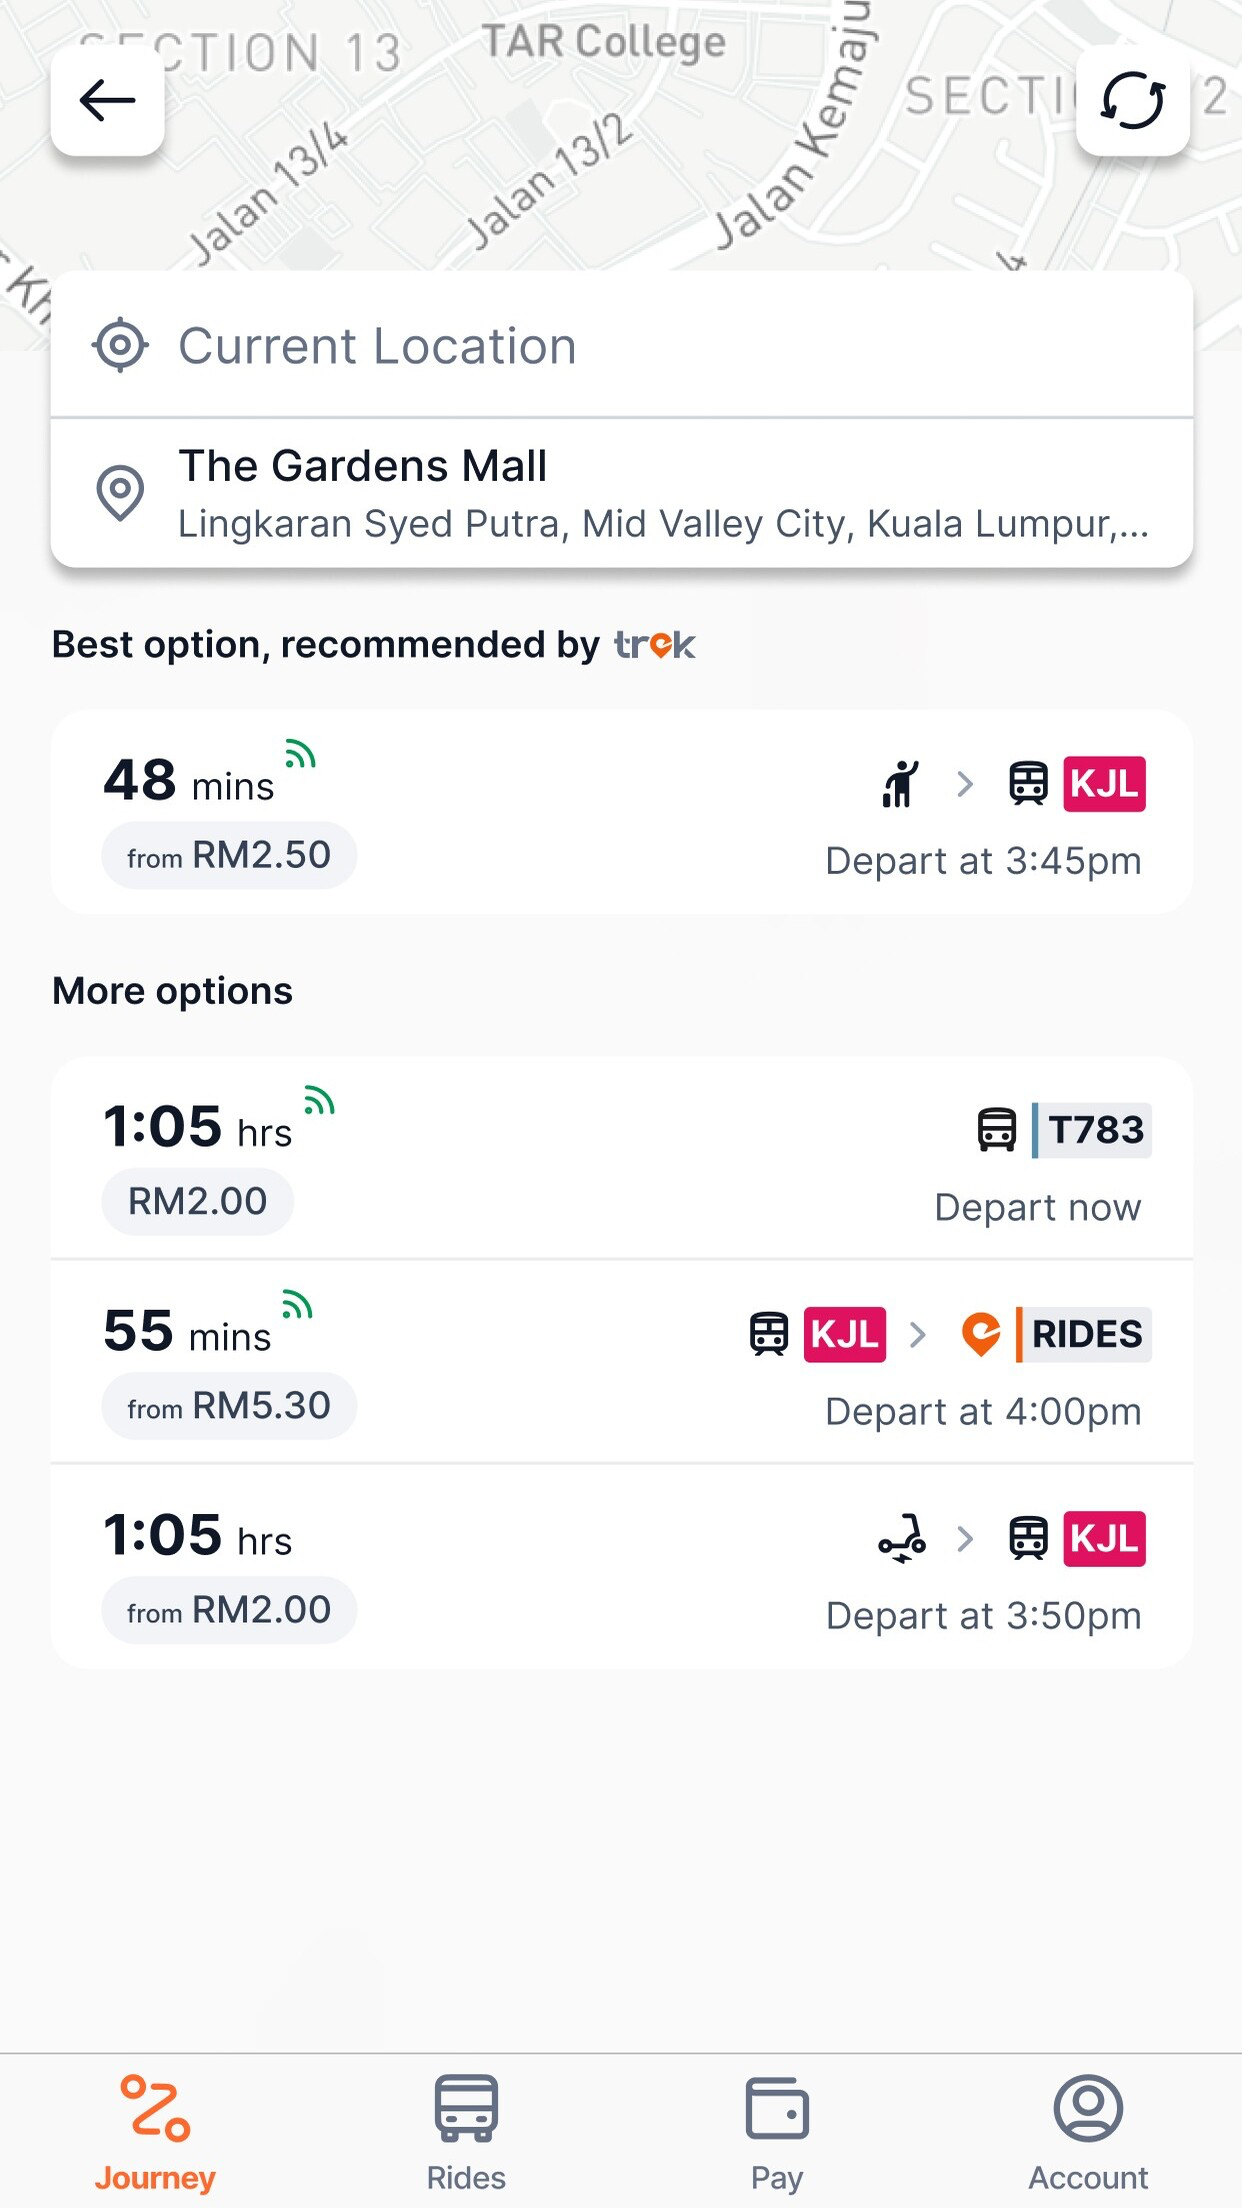Viewport: 1242px width, 2208px height.
Task: Select route departing at 3:50pm
Action: [x=622, y=1567]
